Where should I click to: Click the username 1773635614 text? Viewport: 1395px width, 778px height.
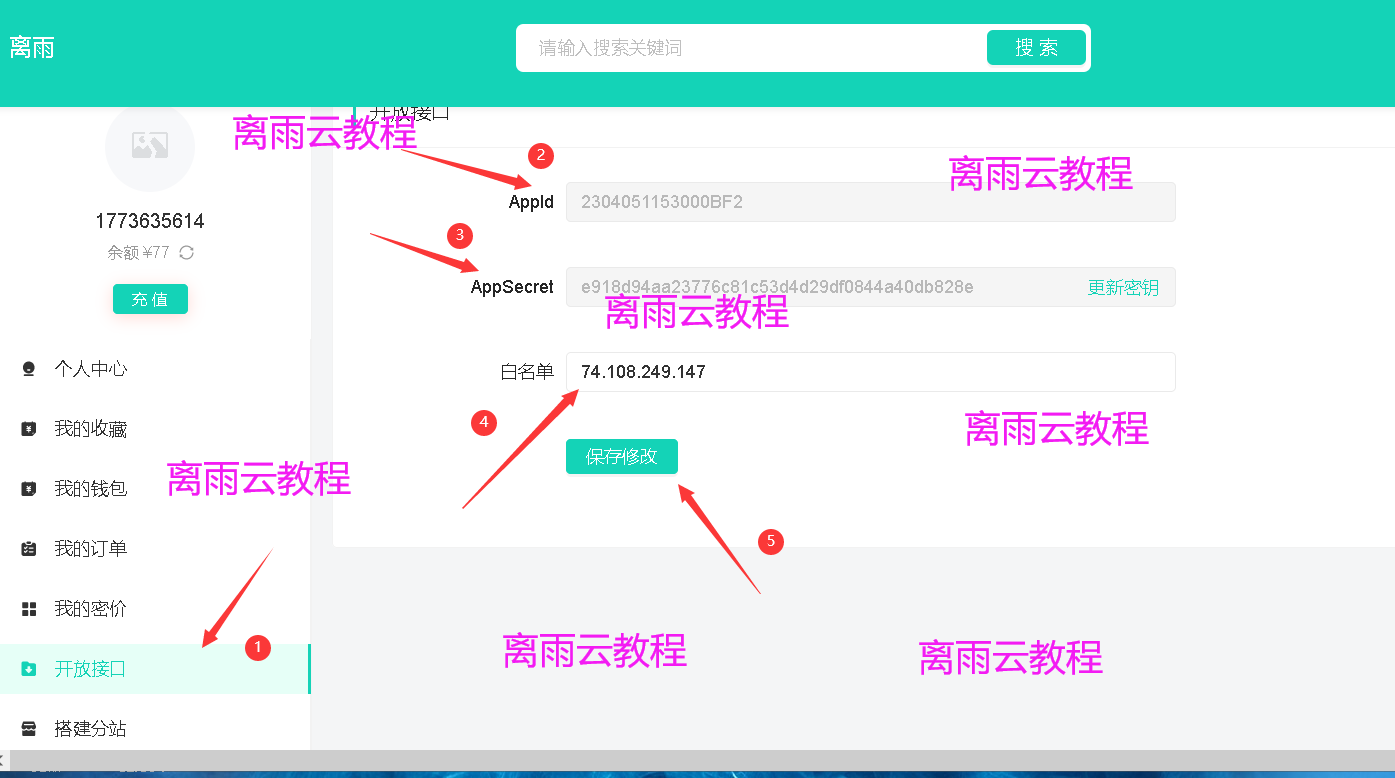[150, 221]
